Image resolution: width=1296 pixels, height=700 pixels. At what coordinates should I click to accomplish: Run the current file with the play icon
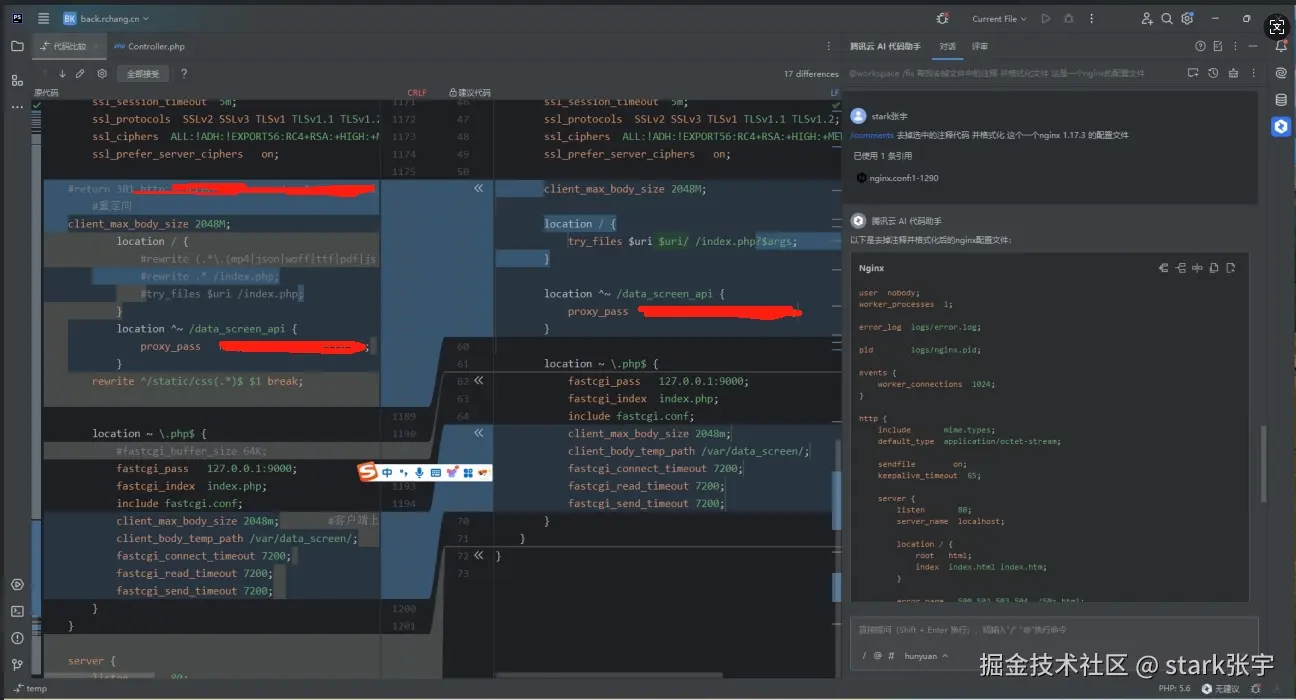(1046, 18)
